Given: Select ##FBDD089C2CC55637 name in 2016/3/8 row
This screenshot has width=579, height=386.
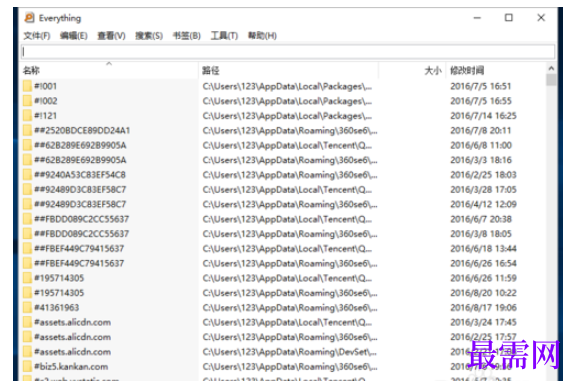Looking at the screenshot, I should coord(81,234).
